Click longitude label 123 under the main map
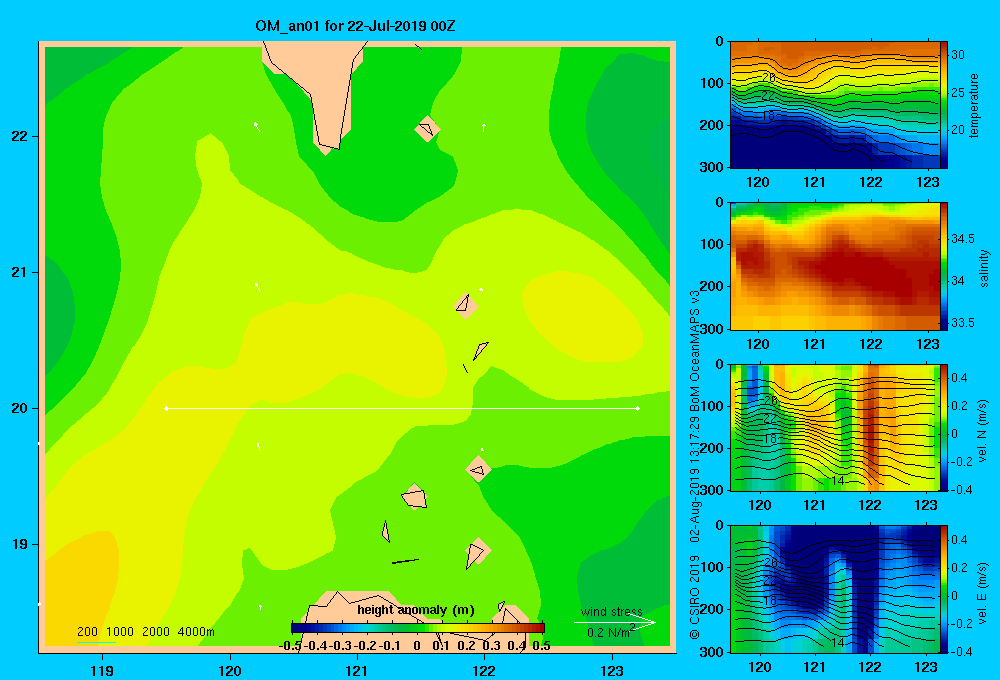 [612, 670]
